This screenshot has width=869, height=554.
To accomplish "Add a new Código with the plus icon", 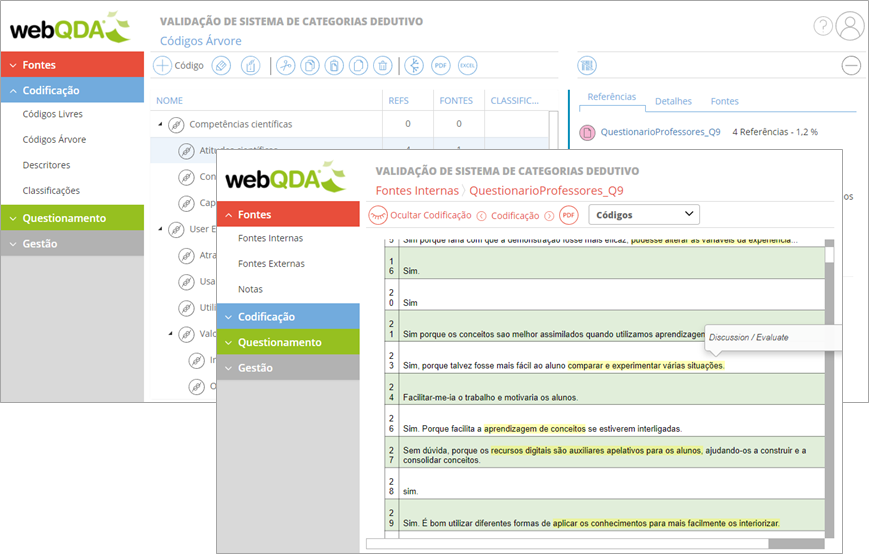I will (162, 65).
